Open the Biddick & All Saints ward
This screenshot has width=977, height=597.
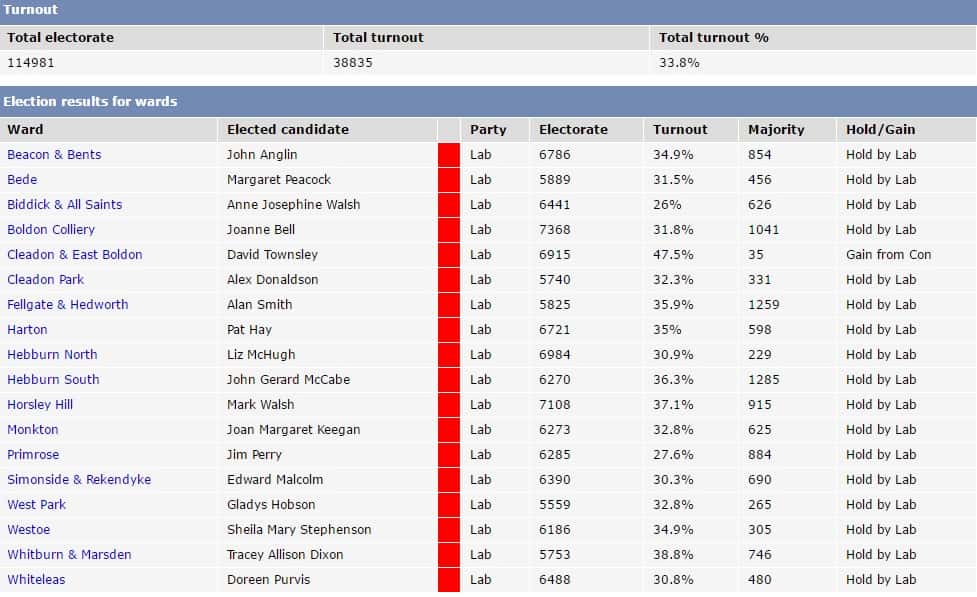pos(65,204)
